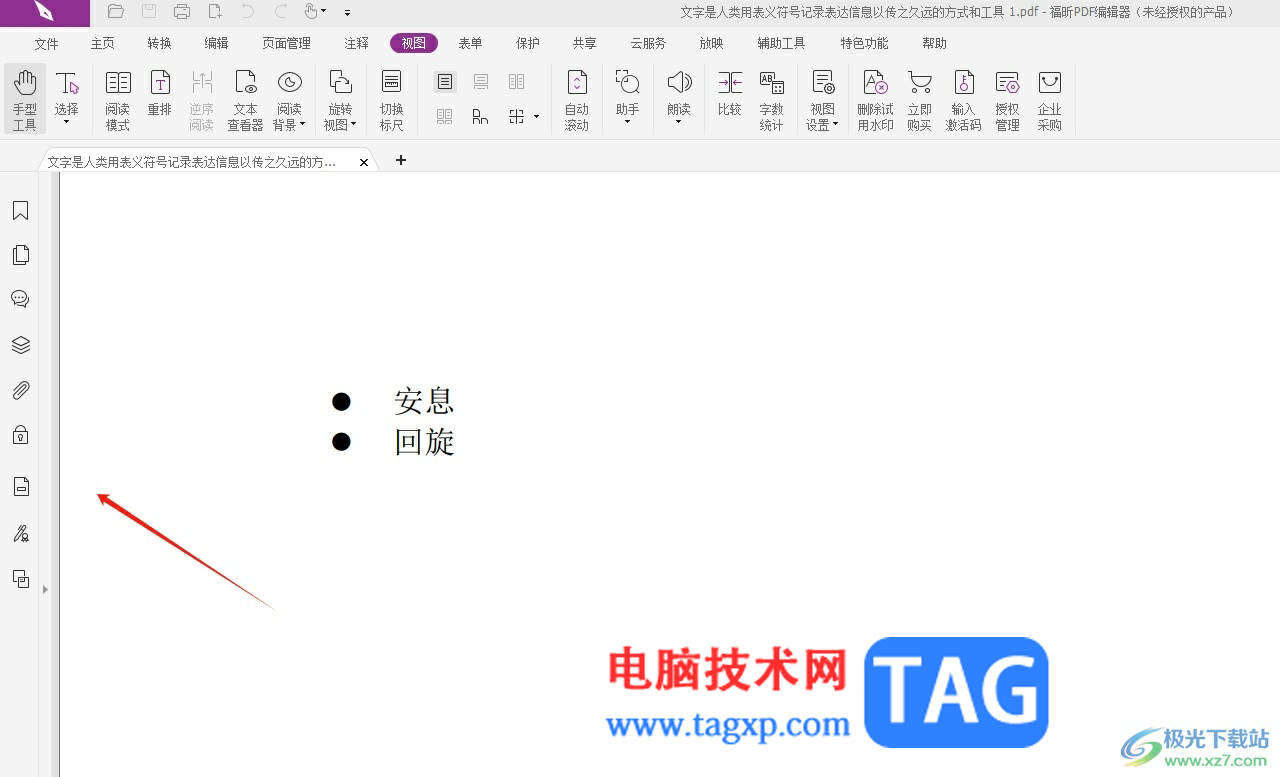Create a new blank PDF from quick access

coord(215,12)
